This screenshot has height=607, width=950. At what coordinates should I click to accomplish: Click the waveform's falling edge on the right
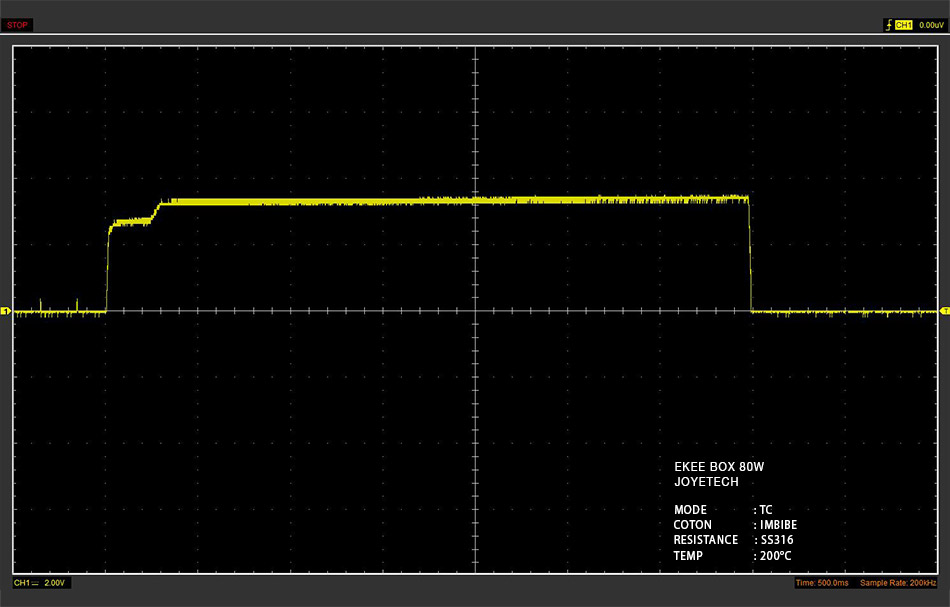(750, 254)
